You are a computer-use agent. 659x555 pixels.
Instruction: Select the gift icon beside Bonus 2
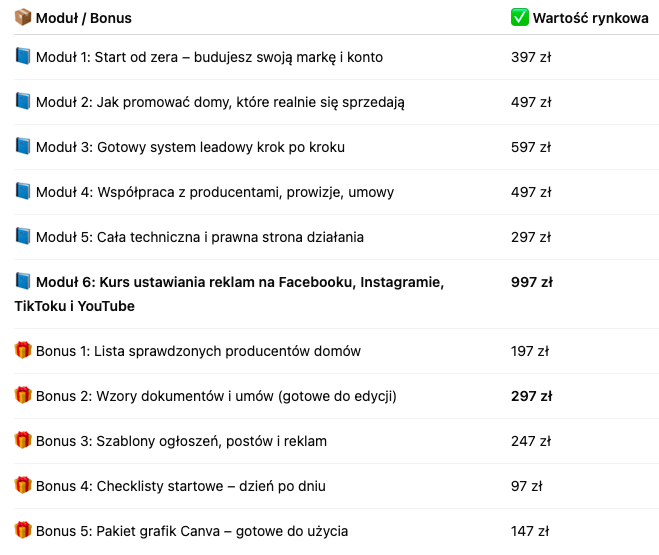coord(23,396)
